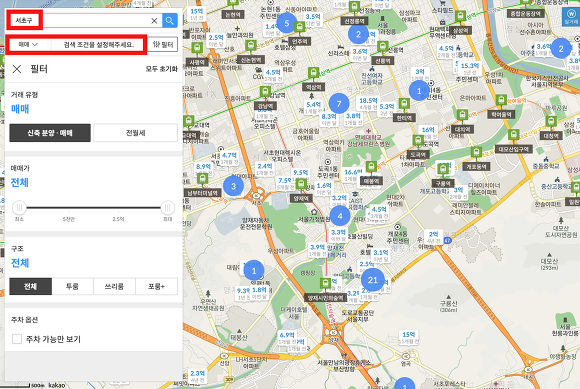
Task: Select the 남부터미널역 station marker
Action: (x=202, y=185)
